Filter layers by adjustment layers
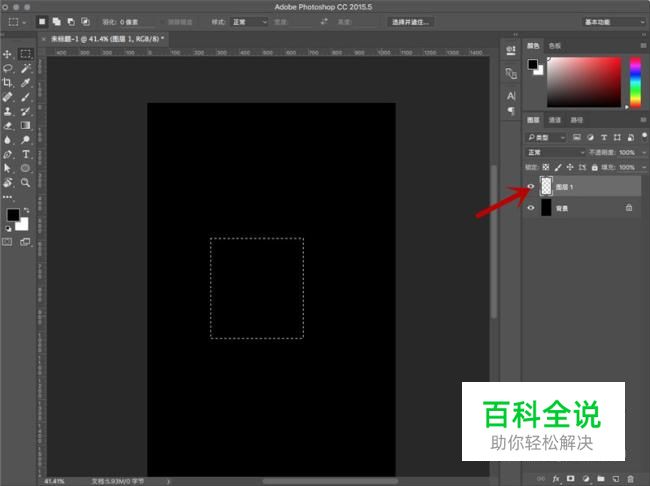The height and width of the screenshot is (486, 650). [x=590, y=137]
